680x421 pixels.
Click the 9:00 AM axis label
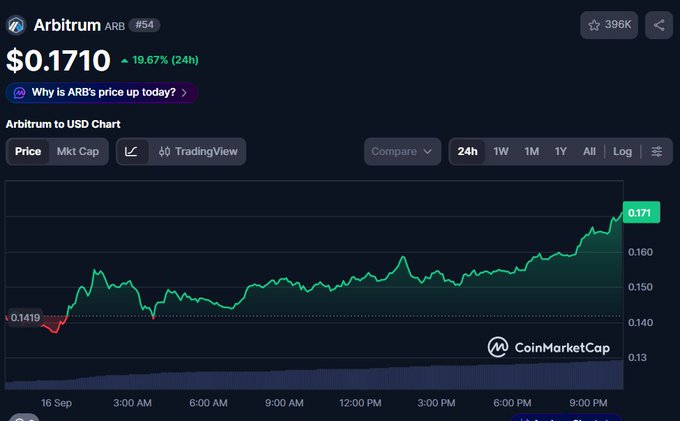pyautogui.click(x=284, y=403)
